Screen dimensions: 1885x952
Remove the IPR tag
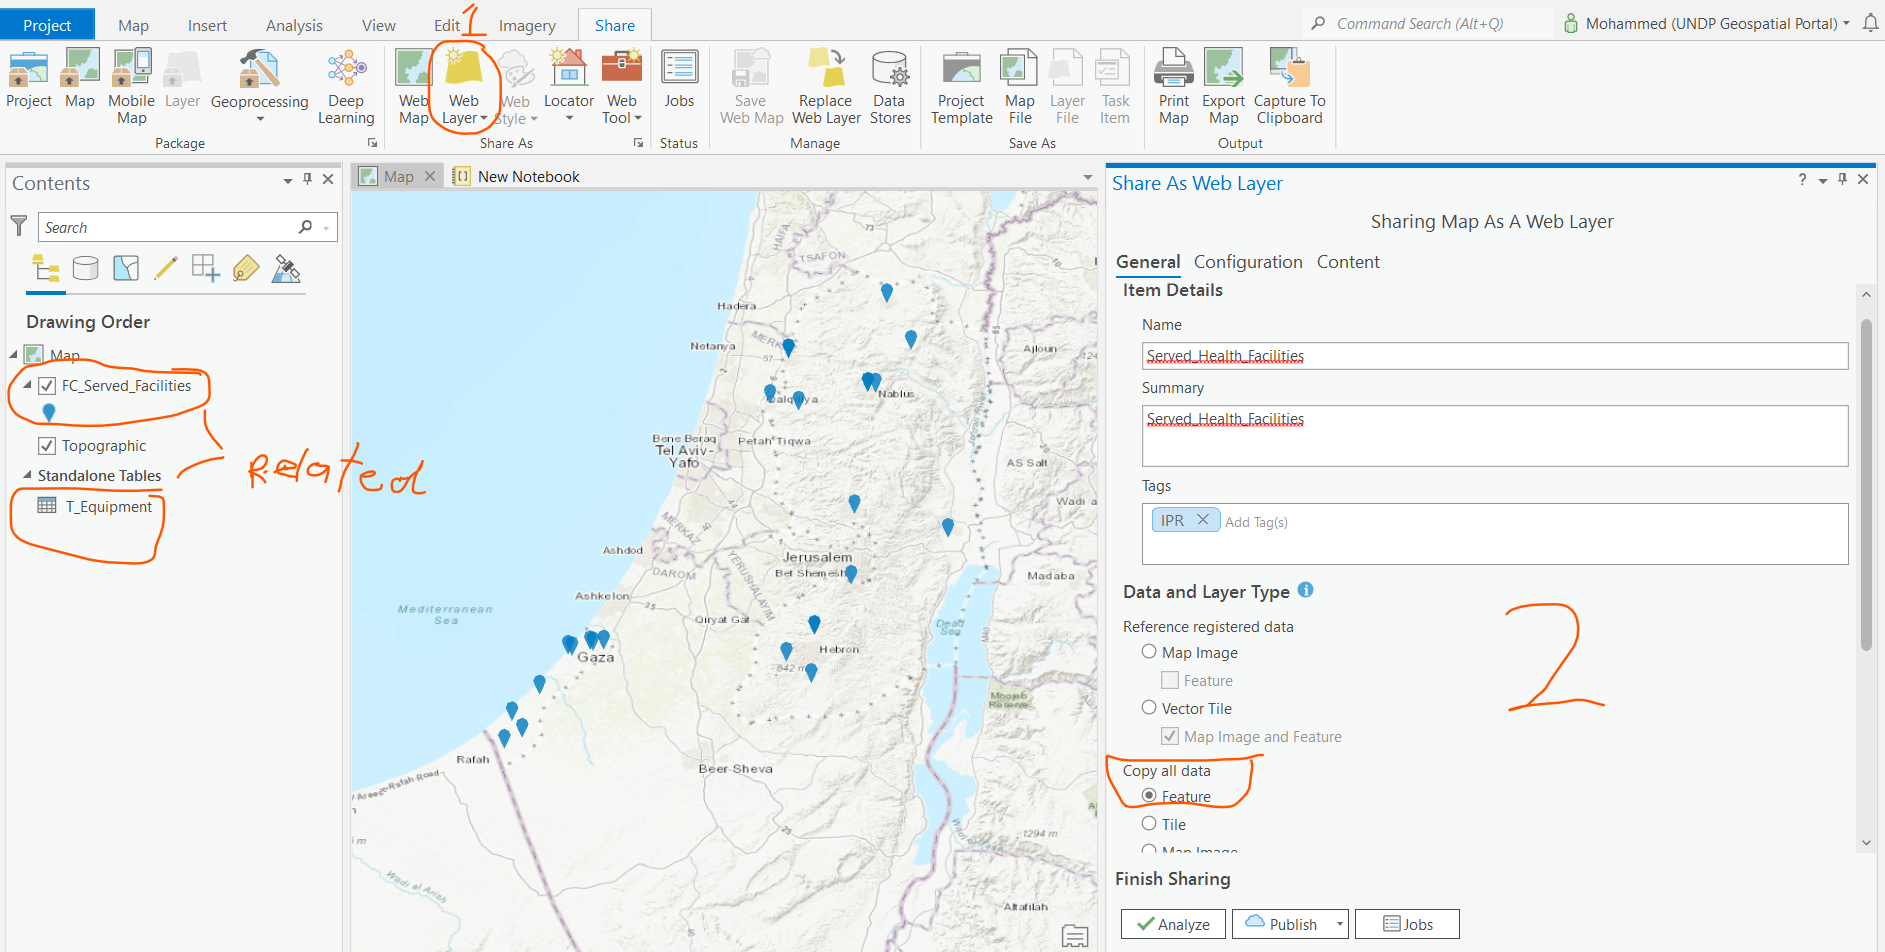1203,520
